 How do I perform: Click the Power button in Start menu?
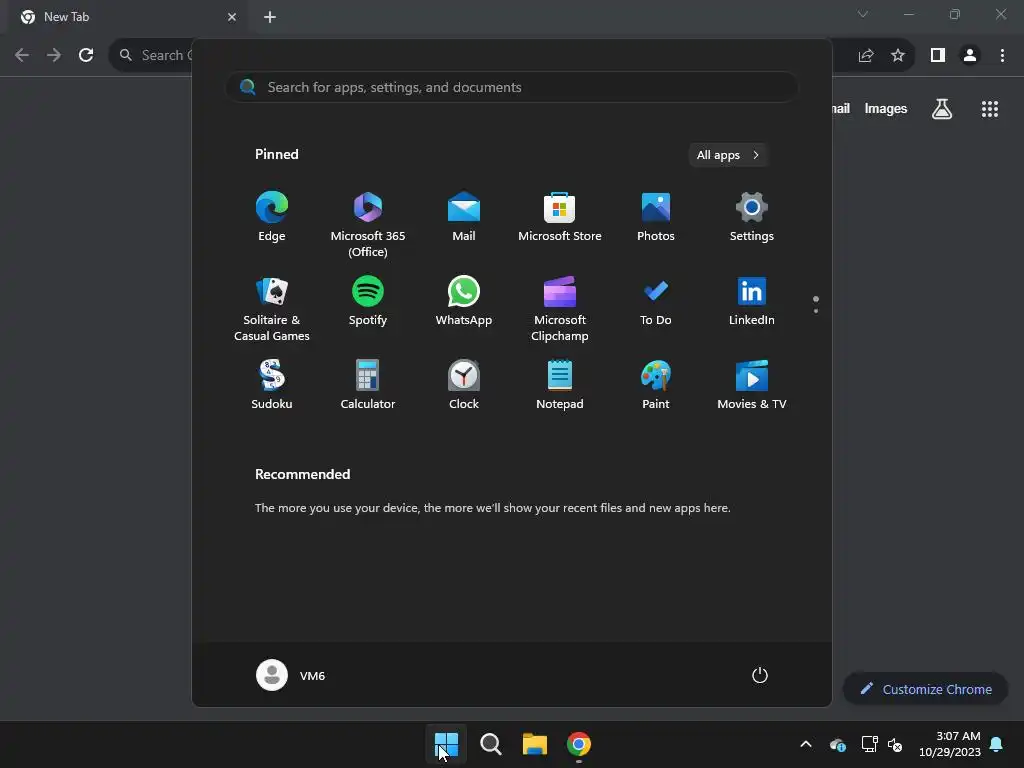[x=760, y=675]
